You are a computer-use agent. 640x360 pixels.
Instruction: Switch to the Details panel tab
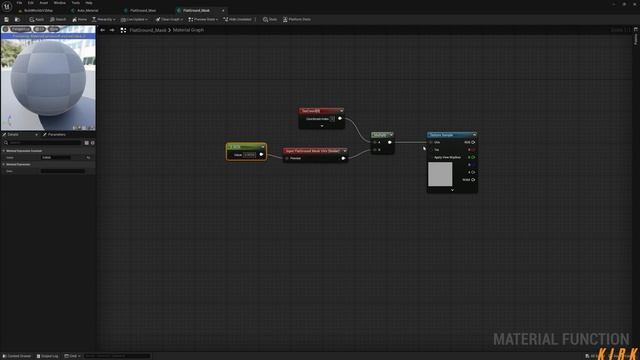(13, 135)
